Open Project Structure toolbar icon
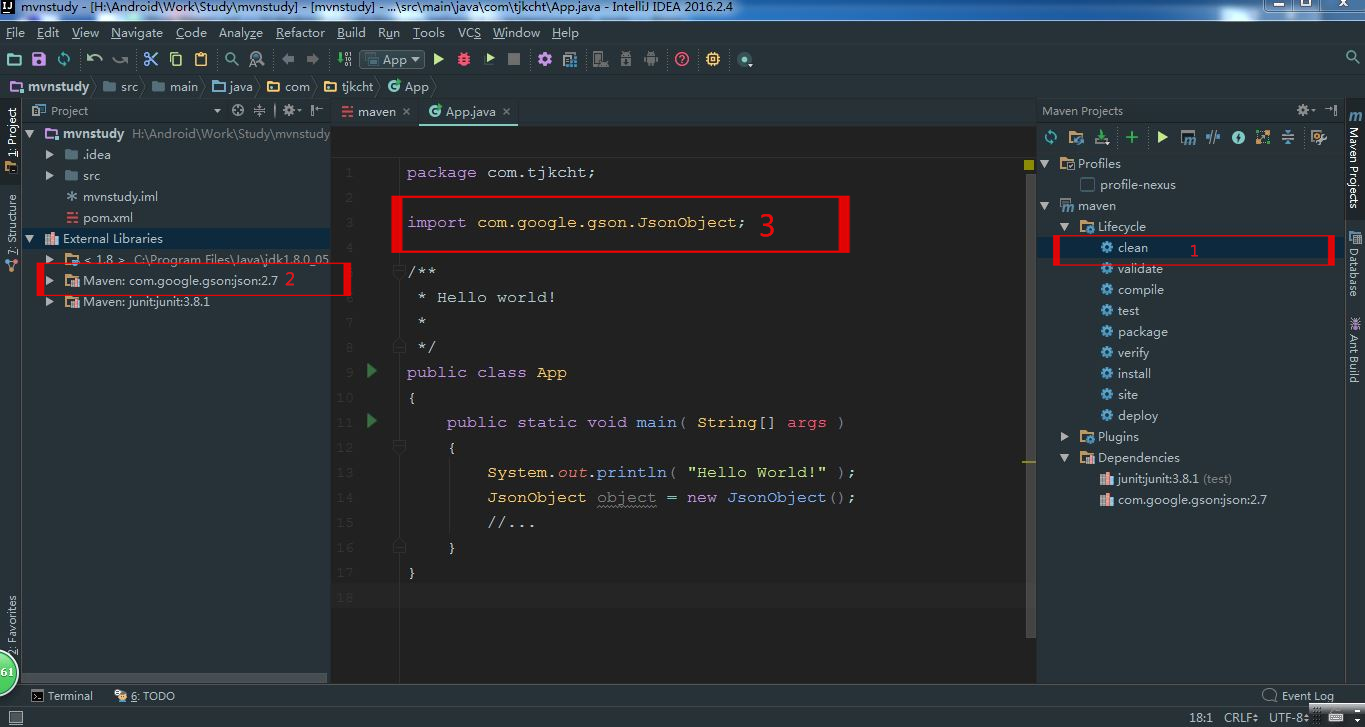Viewport: 1365px width, 727px height. pos(570,60)
